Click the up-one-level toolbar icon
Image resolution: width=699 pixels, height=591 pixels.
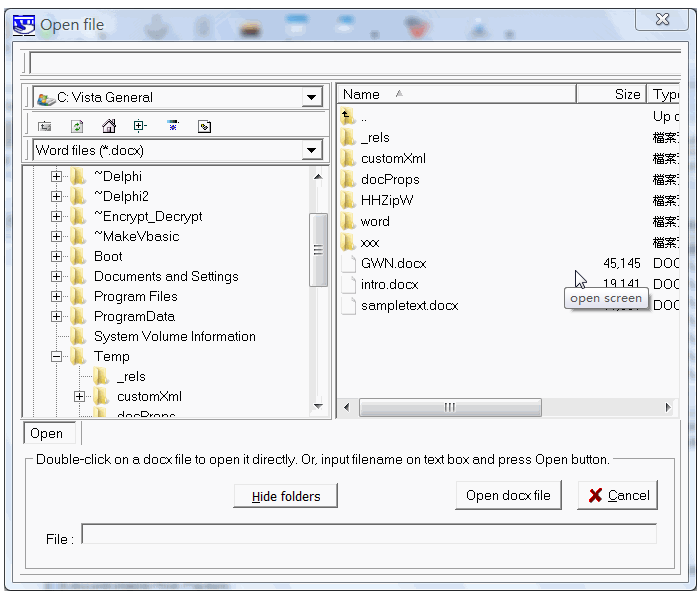[x=45, y=127]
